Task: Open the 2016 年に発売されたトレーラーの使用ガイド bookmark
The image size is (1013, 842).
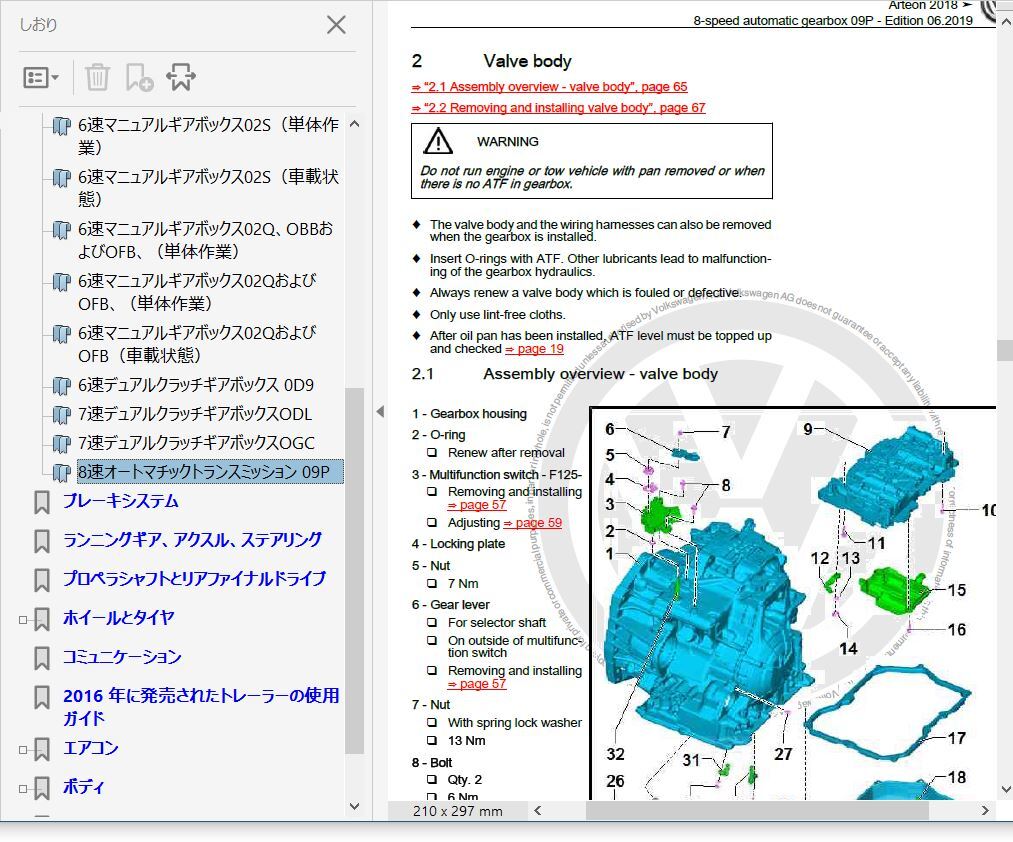Action: (201, 706)
